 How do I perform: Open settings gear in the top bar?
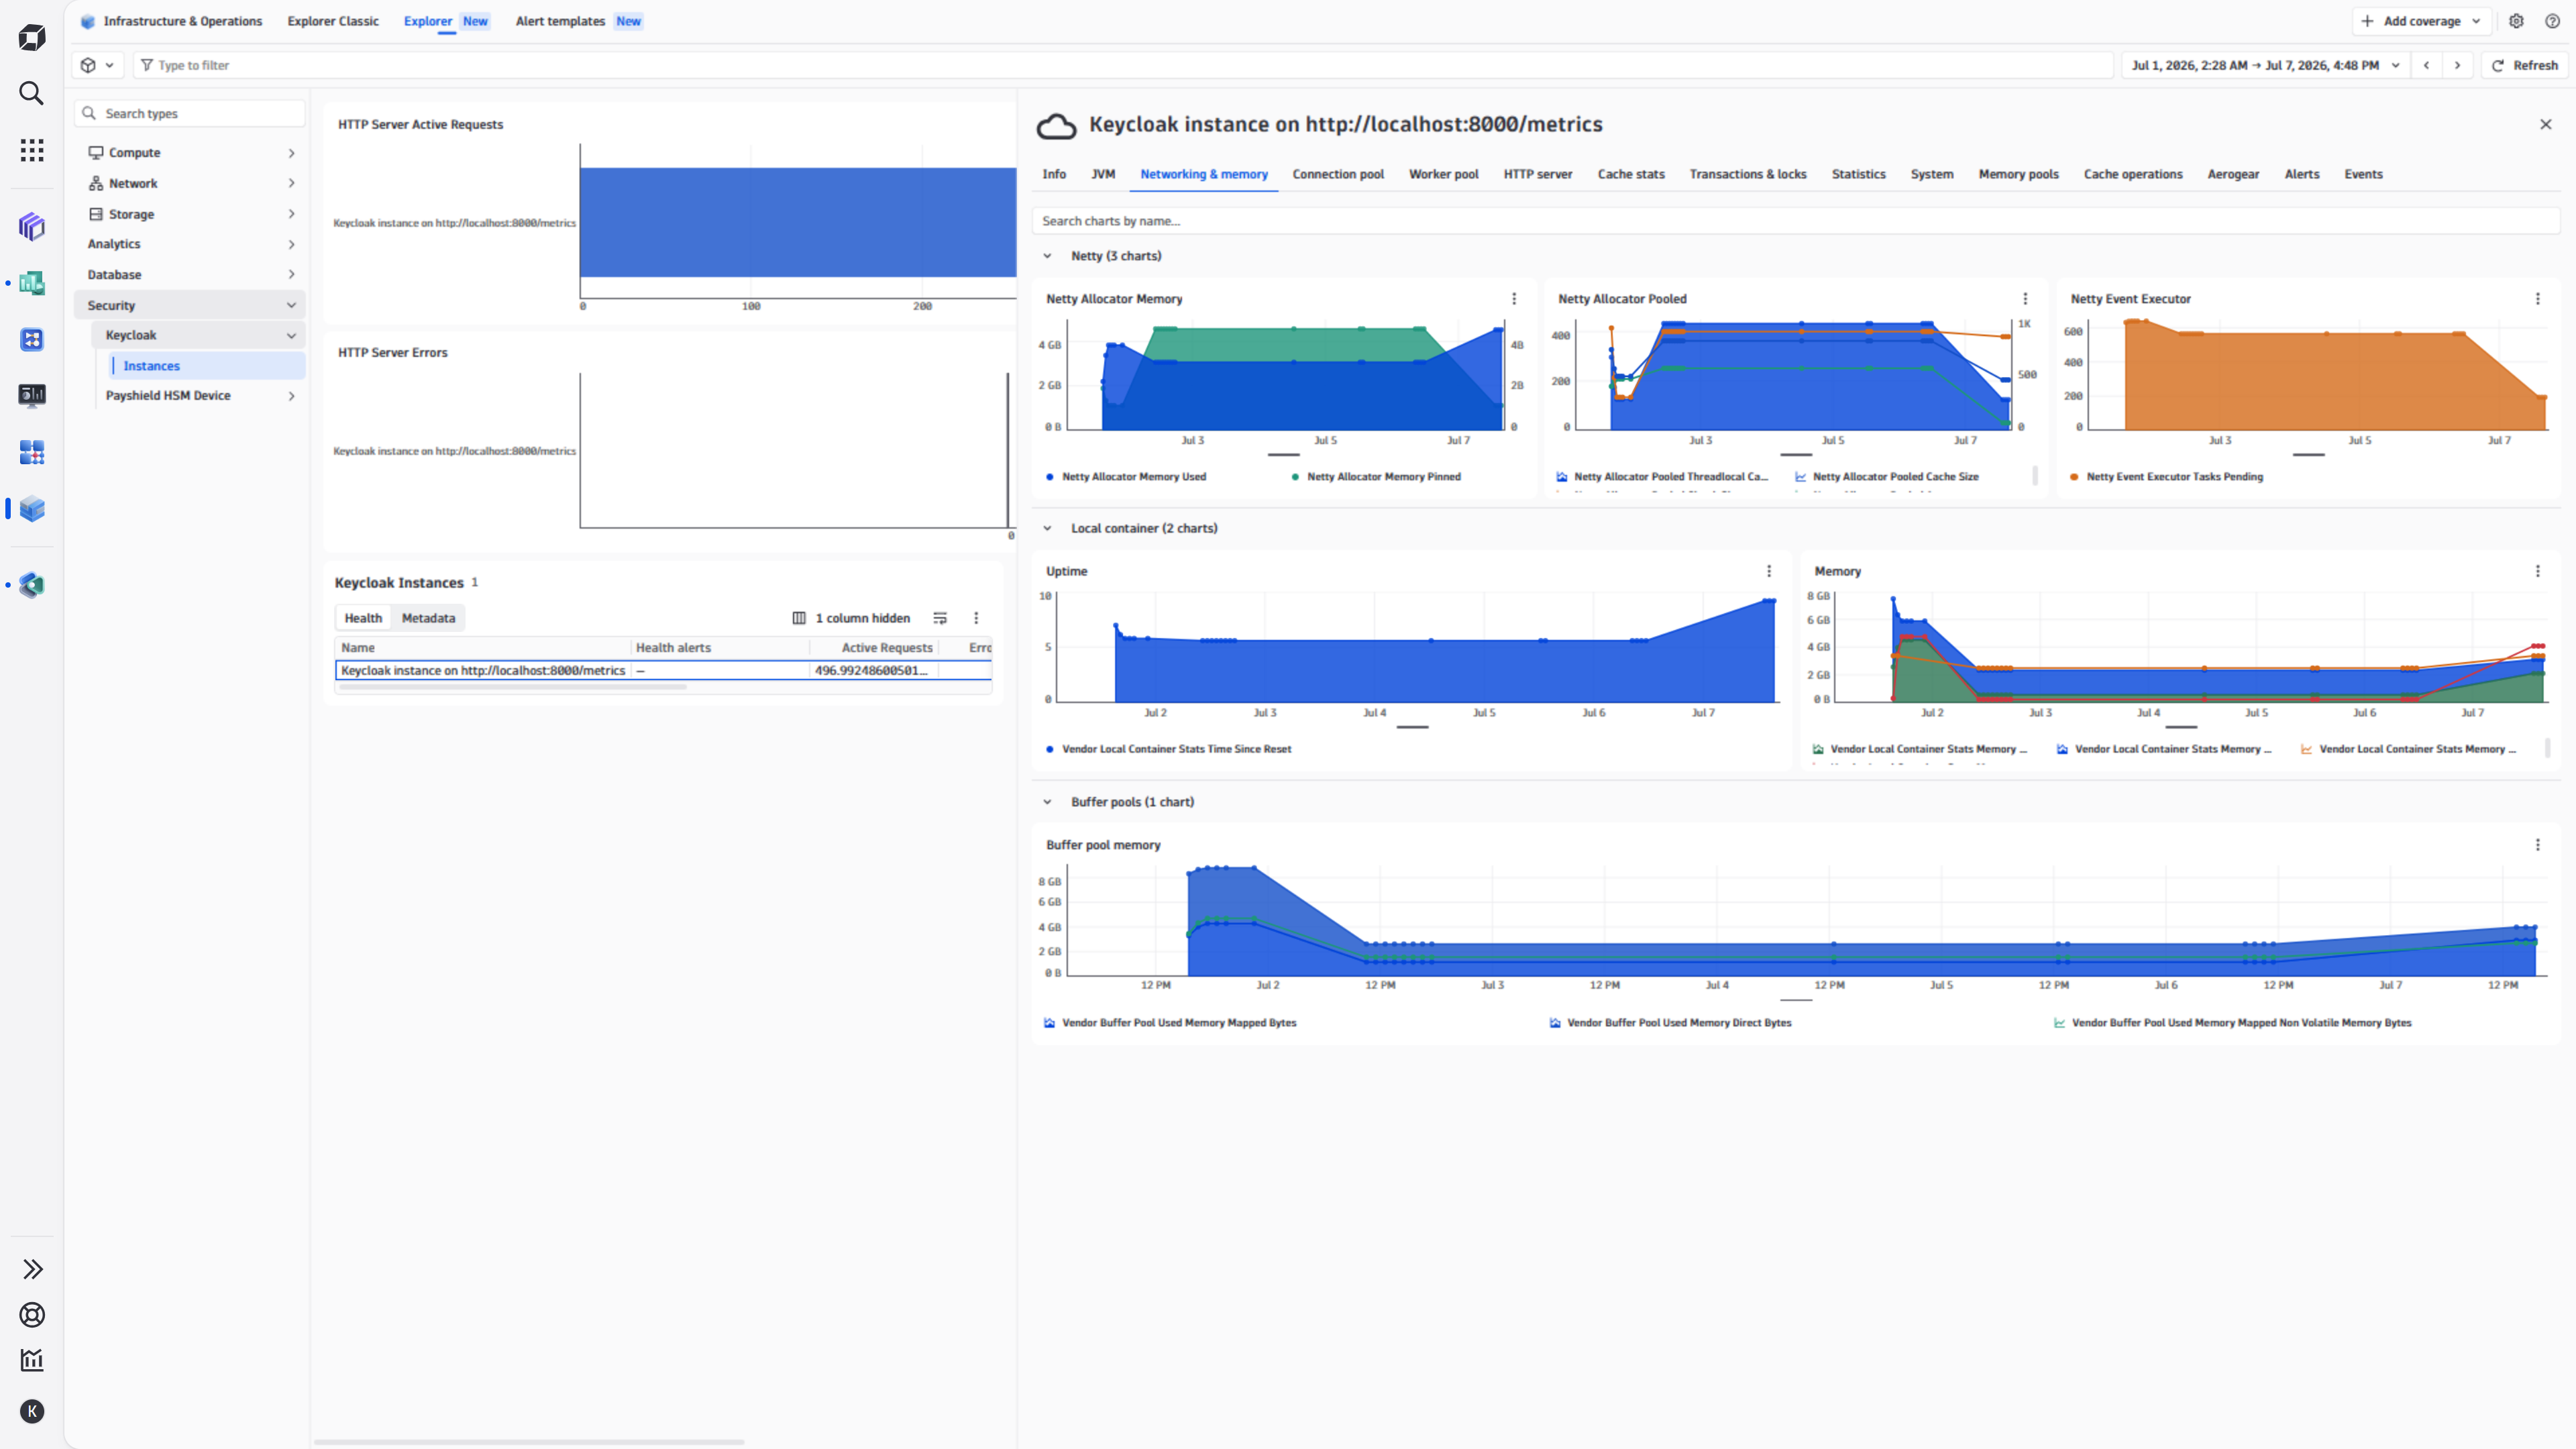pyautogui.click(x=2517, y=21)
